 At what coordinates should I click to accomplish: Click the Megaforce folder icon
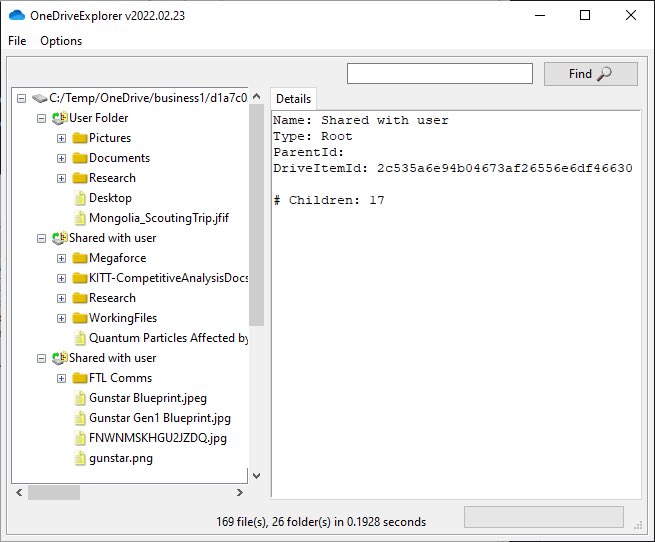[79, 258]
